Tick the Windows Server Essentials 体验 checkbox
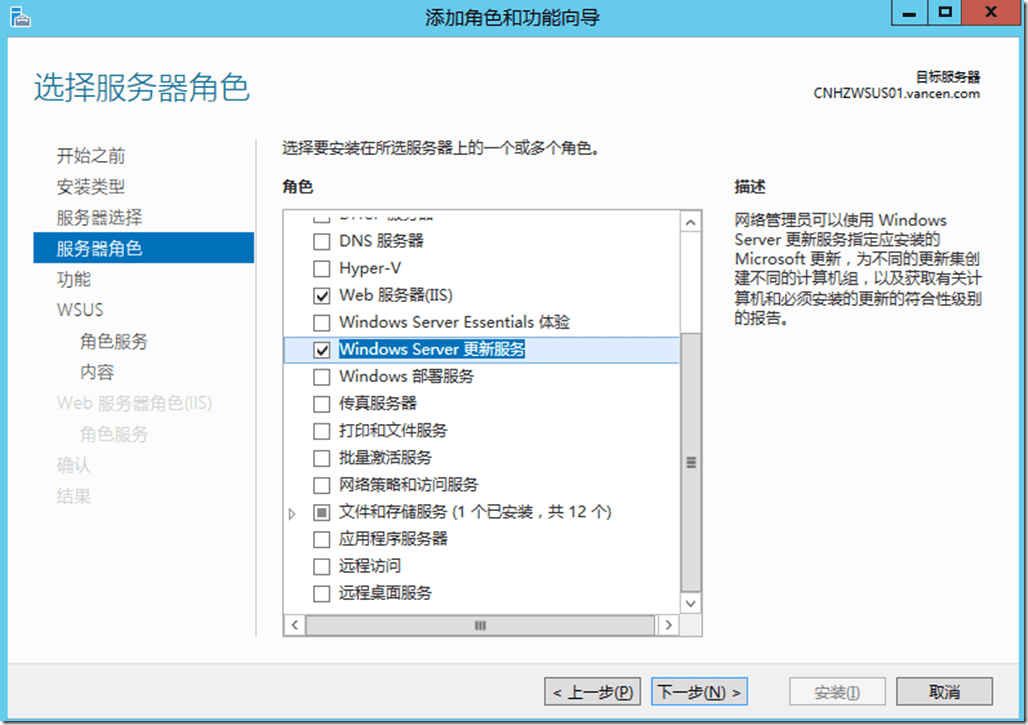1028x725 pixels. [x=321, y=323]
